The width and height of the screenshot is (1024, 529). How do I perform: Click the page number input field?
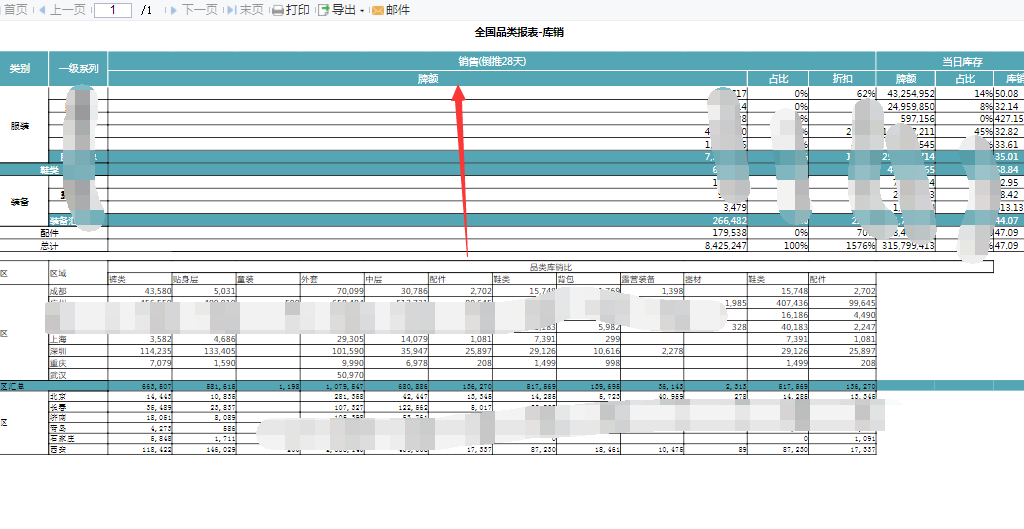(112, 10)
